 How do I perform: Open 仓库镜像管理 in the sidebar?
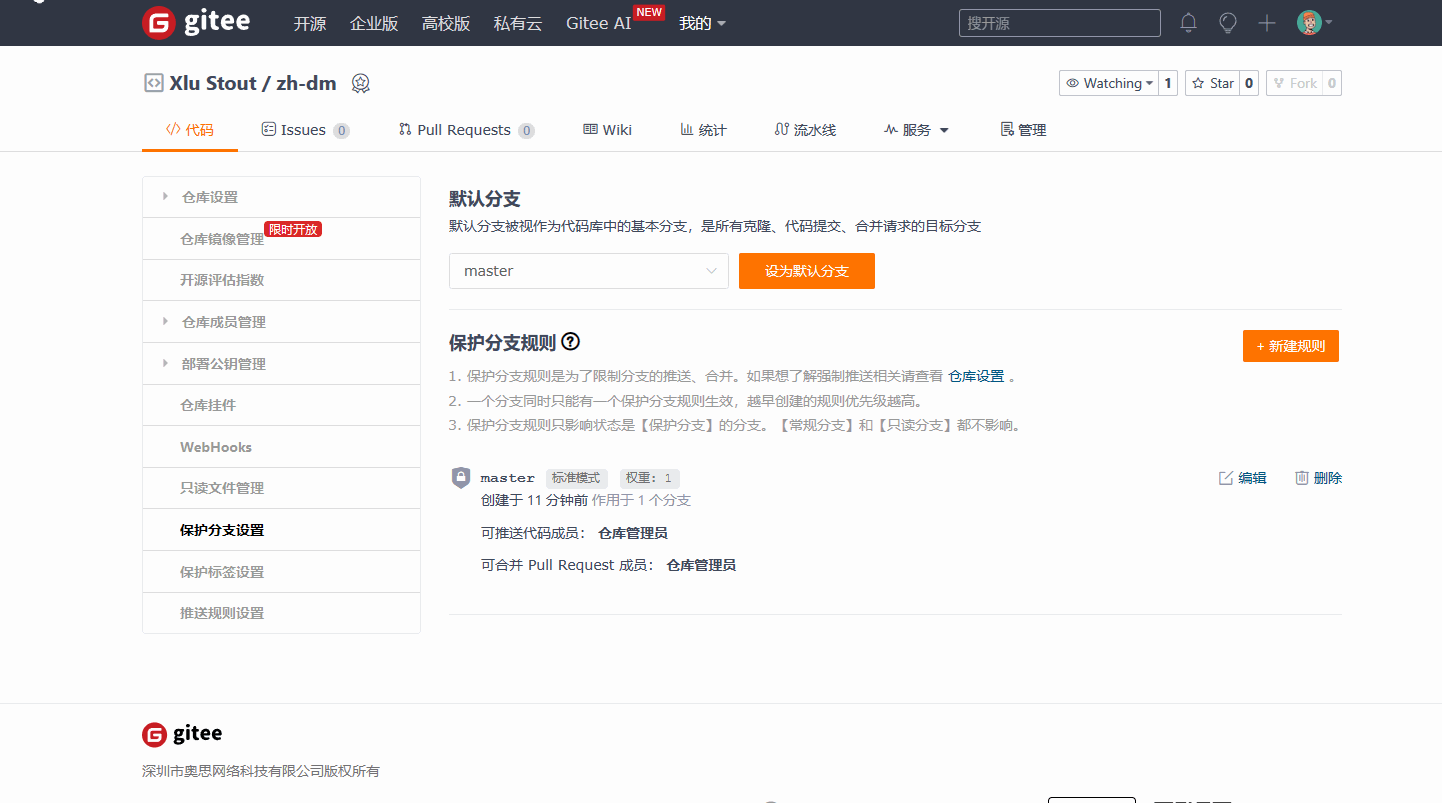coord(281,239)
